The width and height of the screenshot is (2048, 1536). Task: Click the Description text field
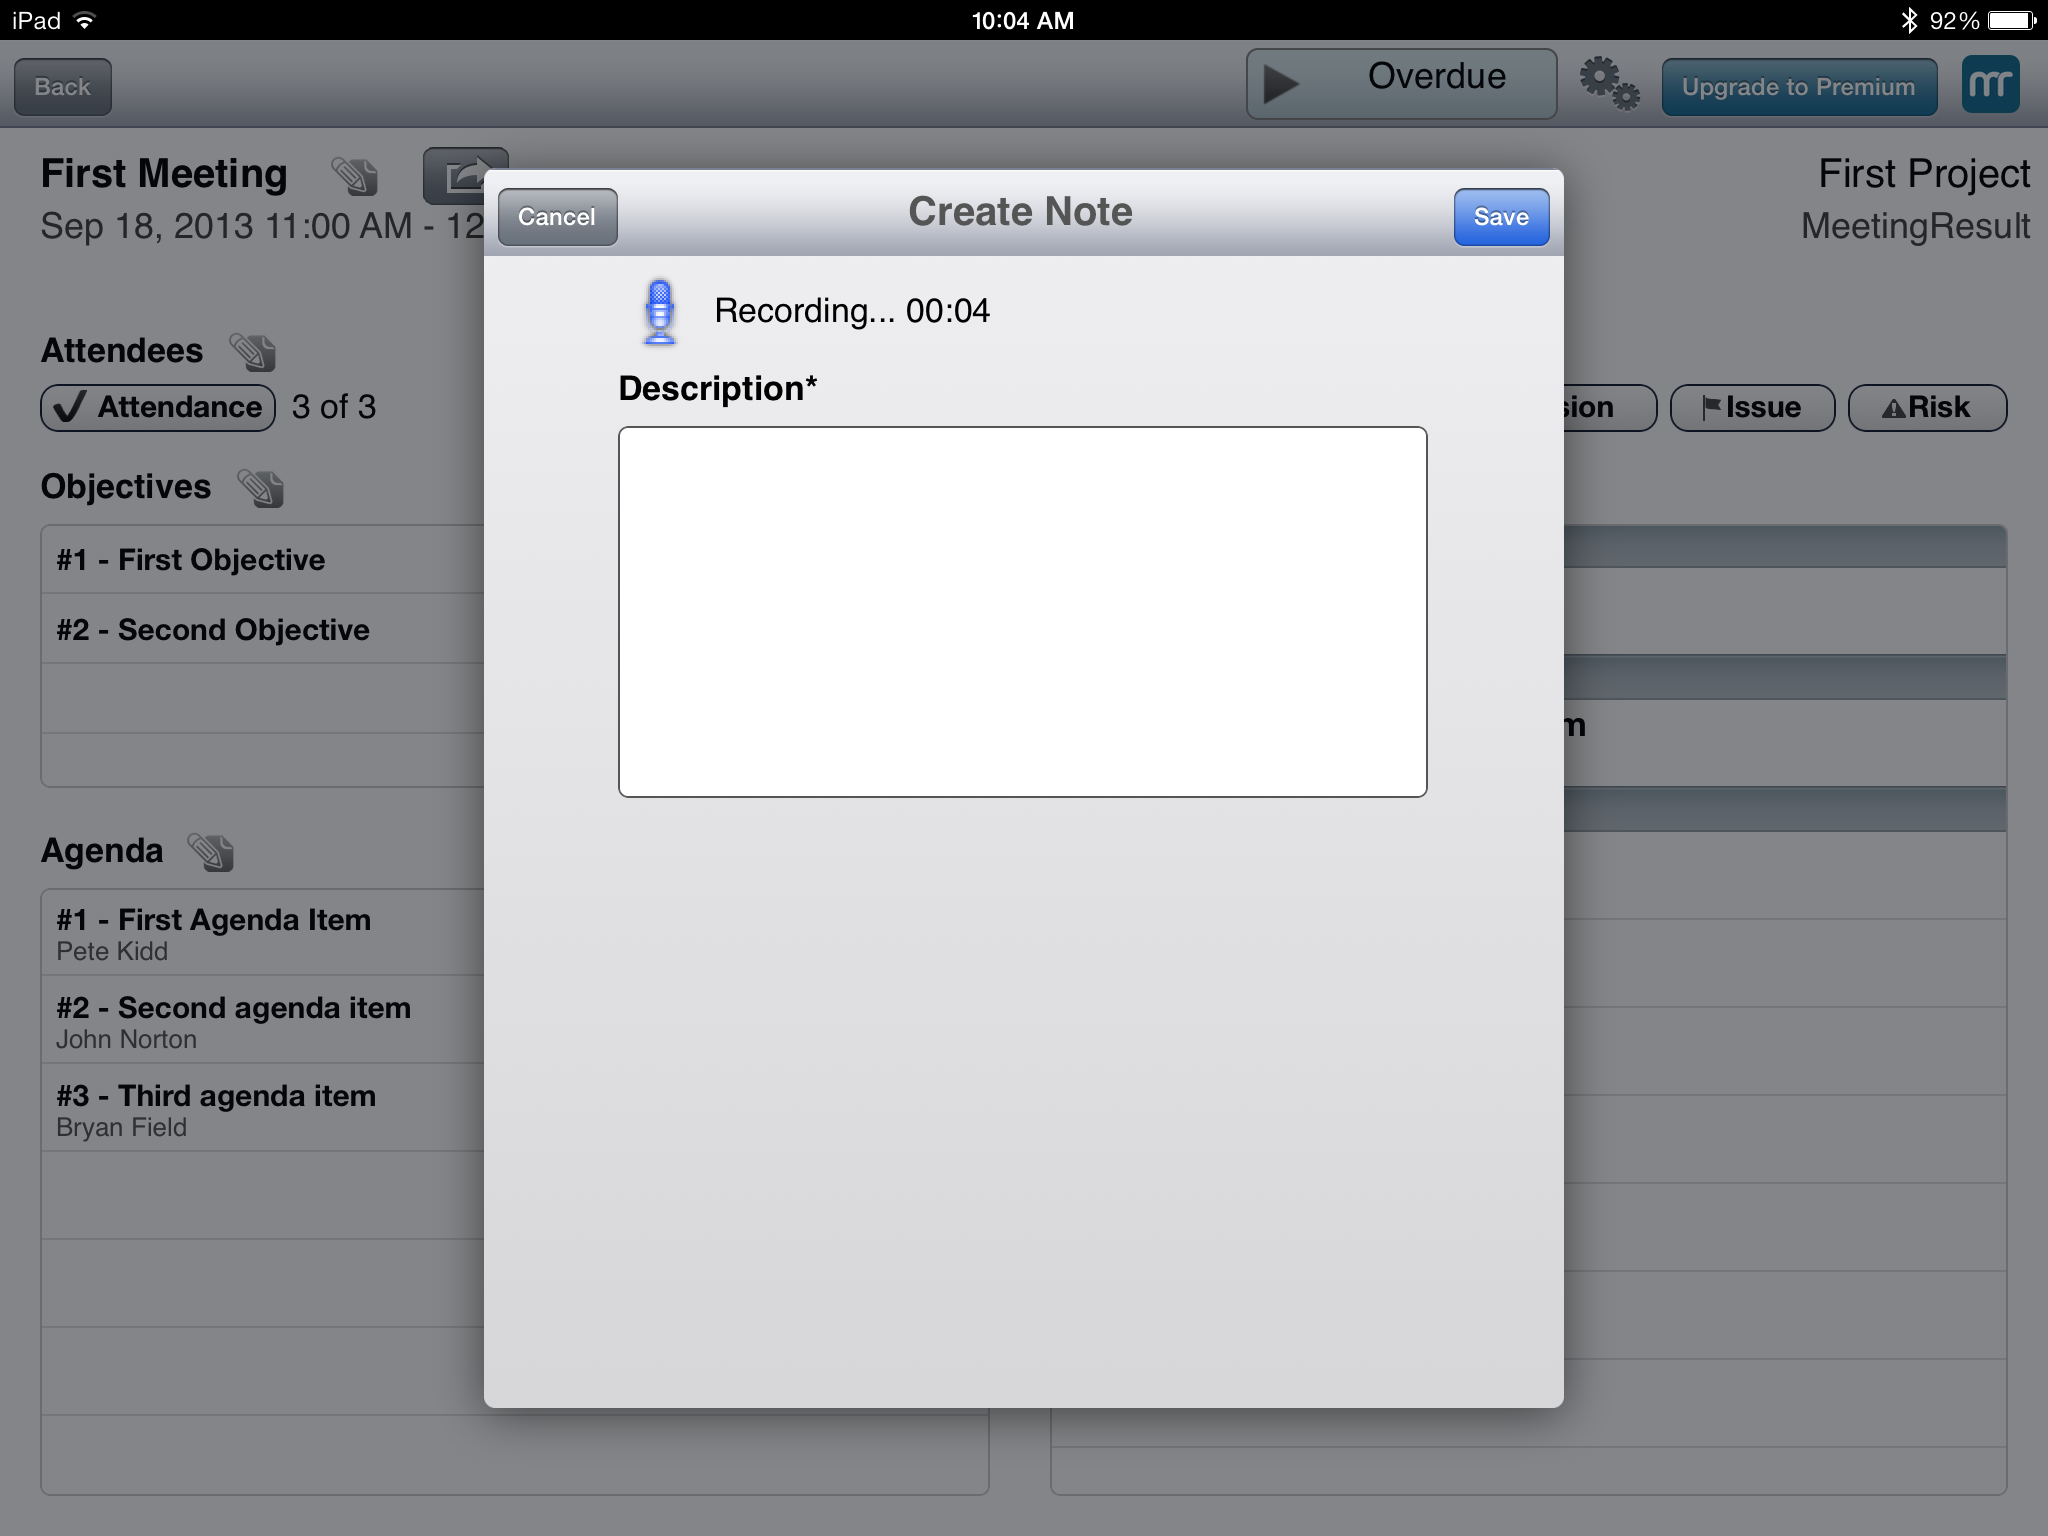click(x=1022, y=612)
